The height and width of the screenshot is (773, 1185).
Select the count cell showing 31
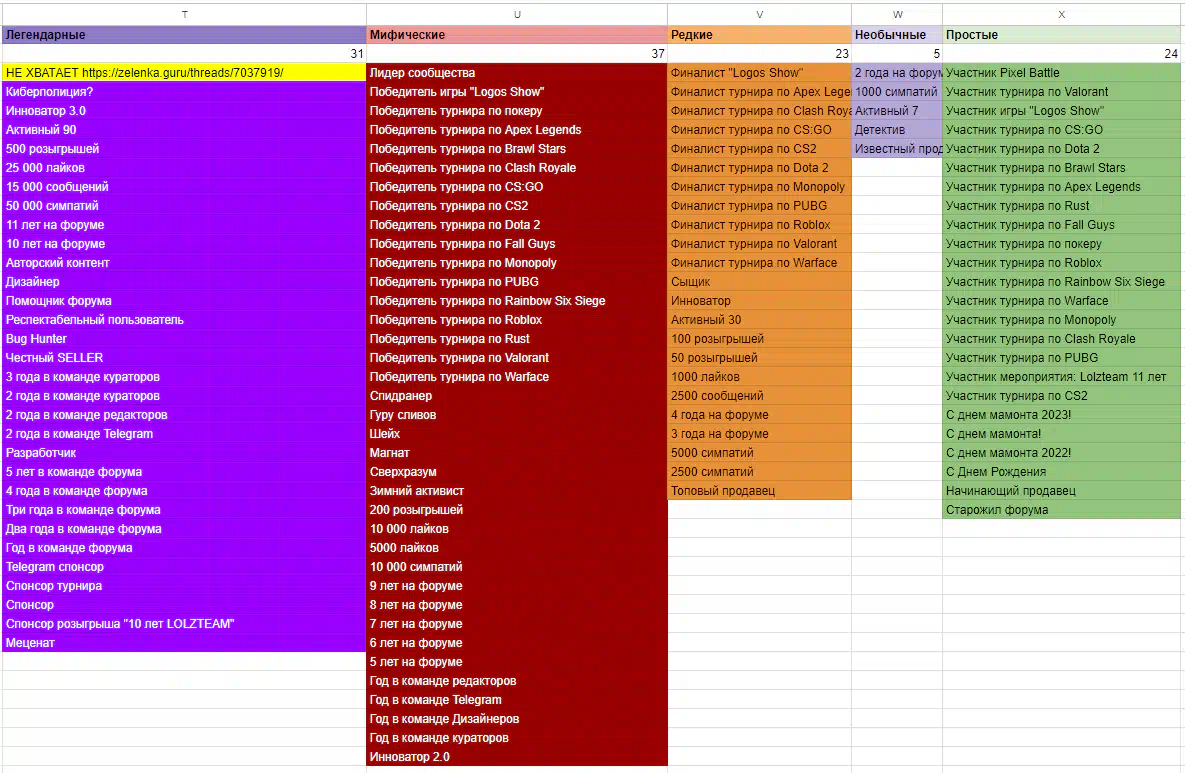pos(184,54)
